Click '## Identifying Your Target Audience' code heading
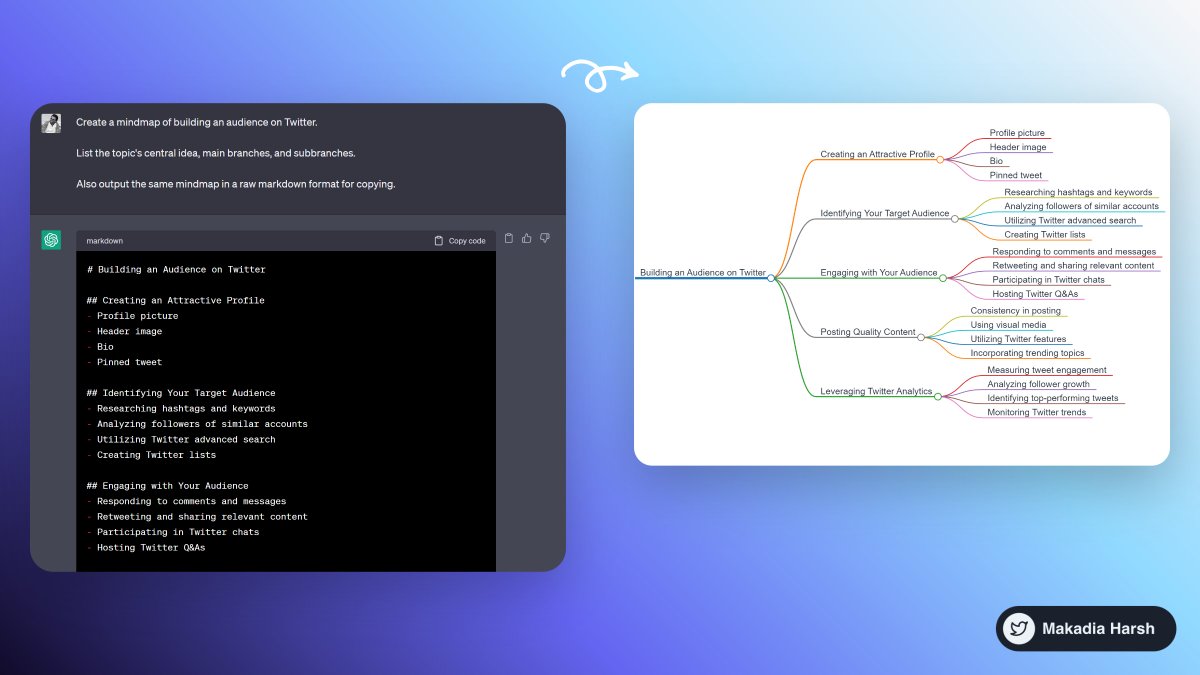Screen dimensions: 1200x675 click(181, 393)
